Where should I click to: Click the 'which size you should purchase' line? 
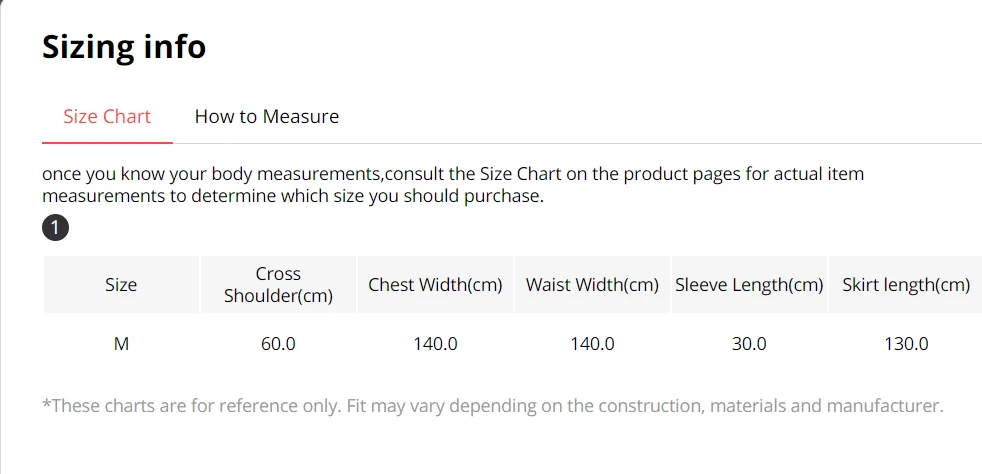(293, 196)
